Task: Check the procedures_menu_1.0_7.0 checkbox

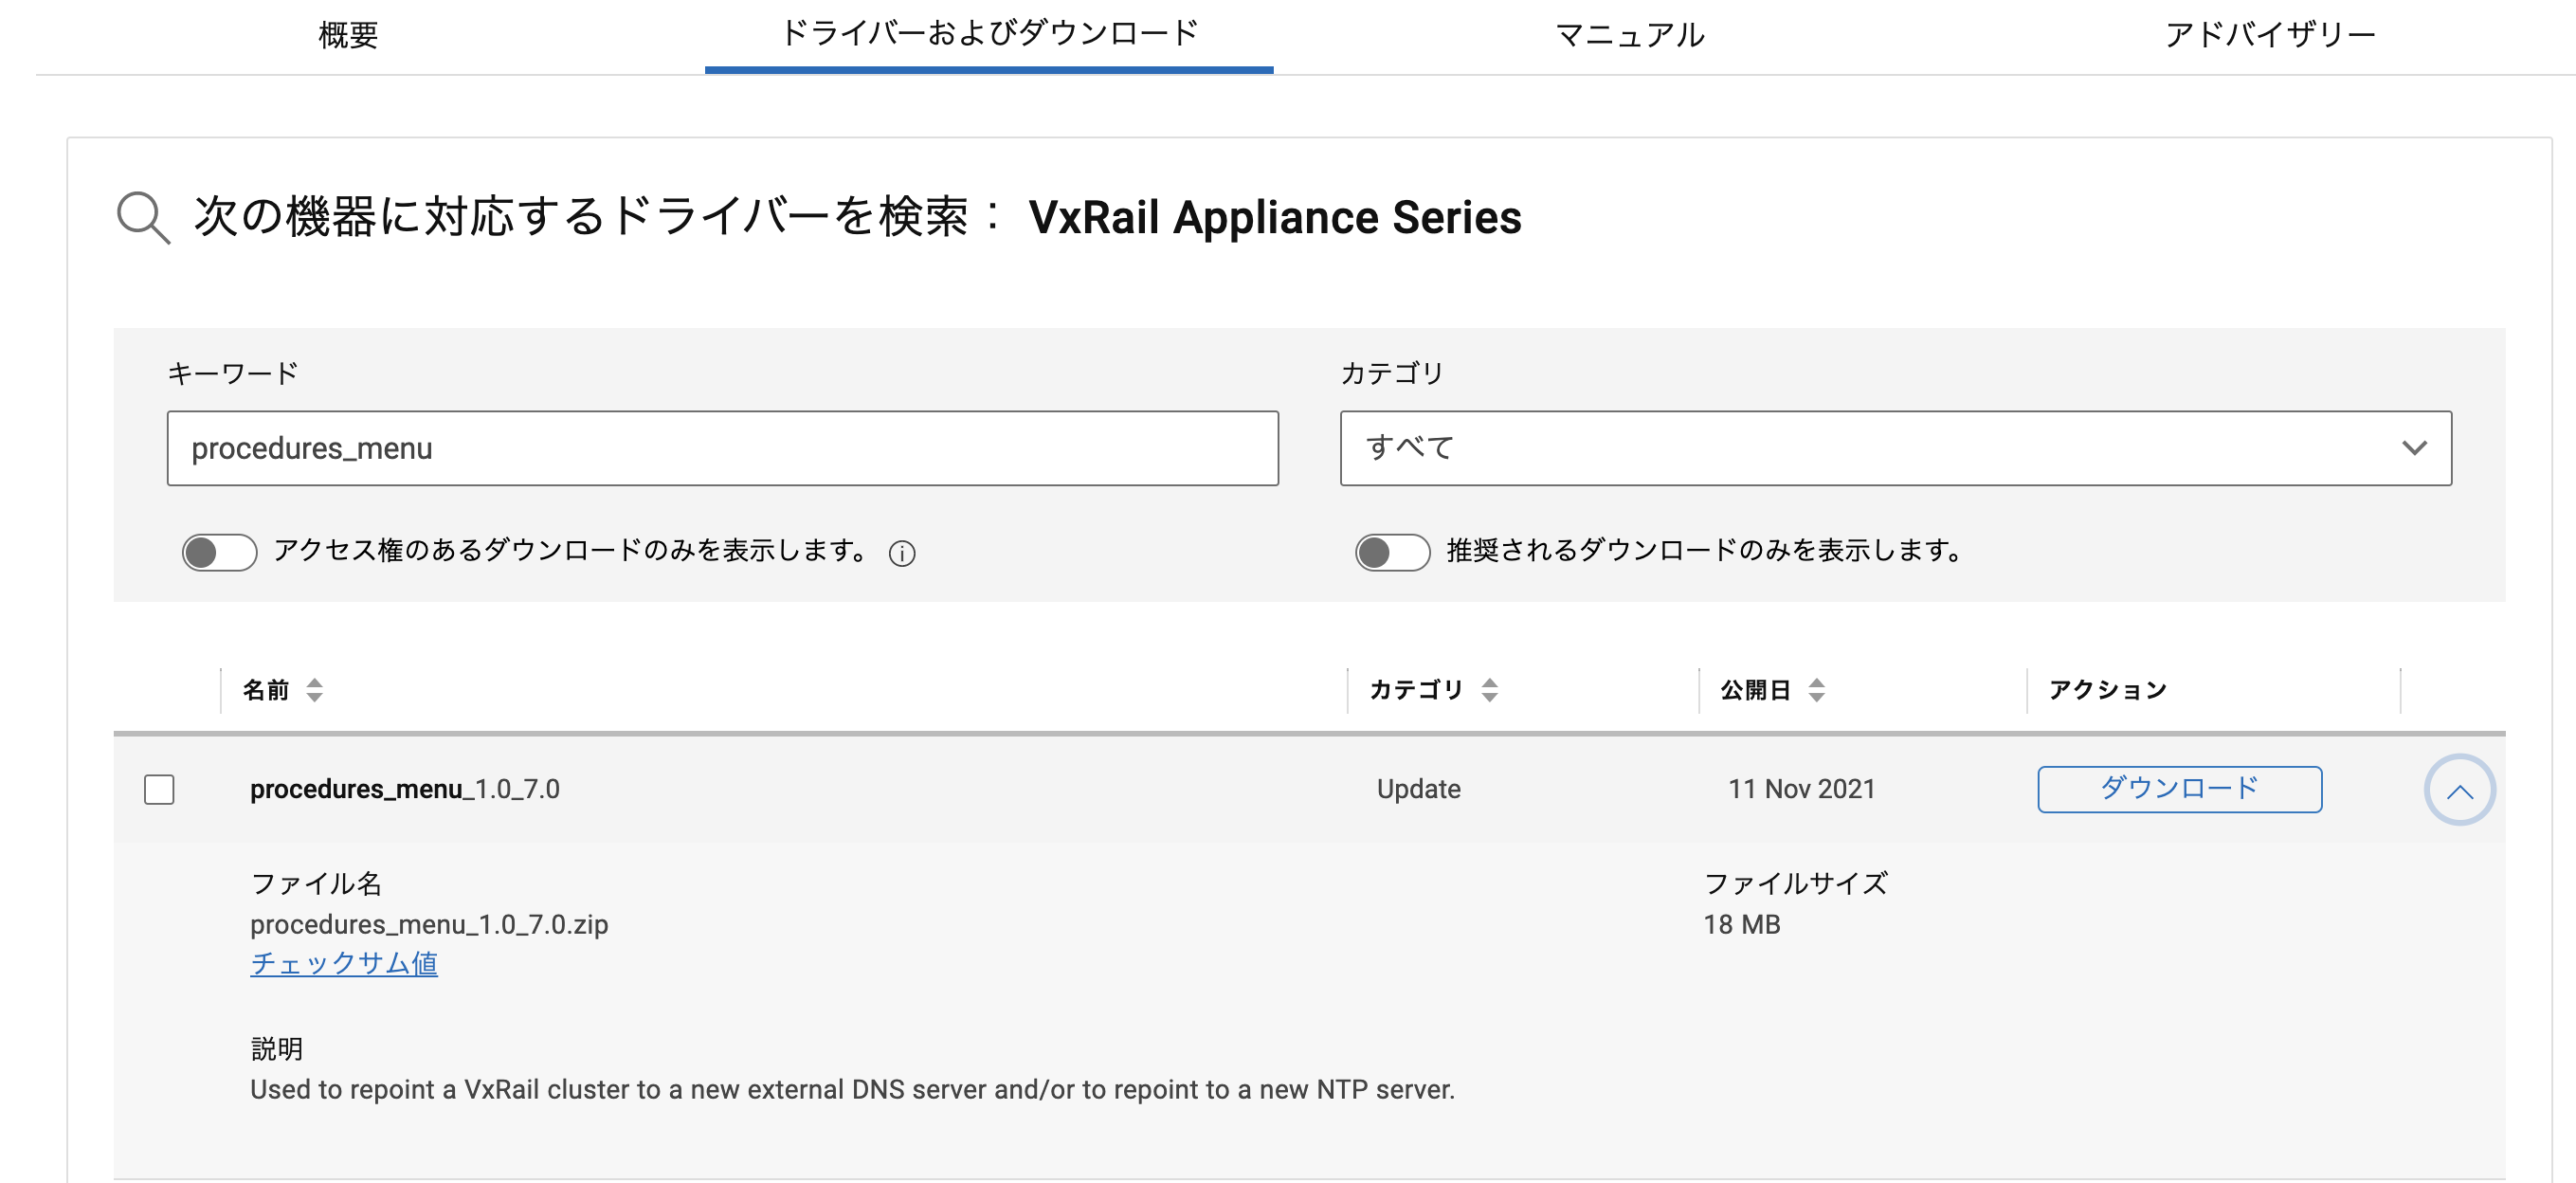Action: [159, 789]
